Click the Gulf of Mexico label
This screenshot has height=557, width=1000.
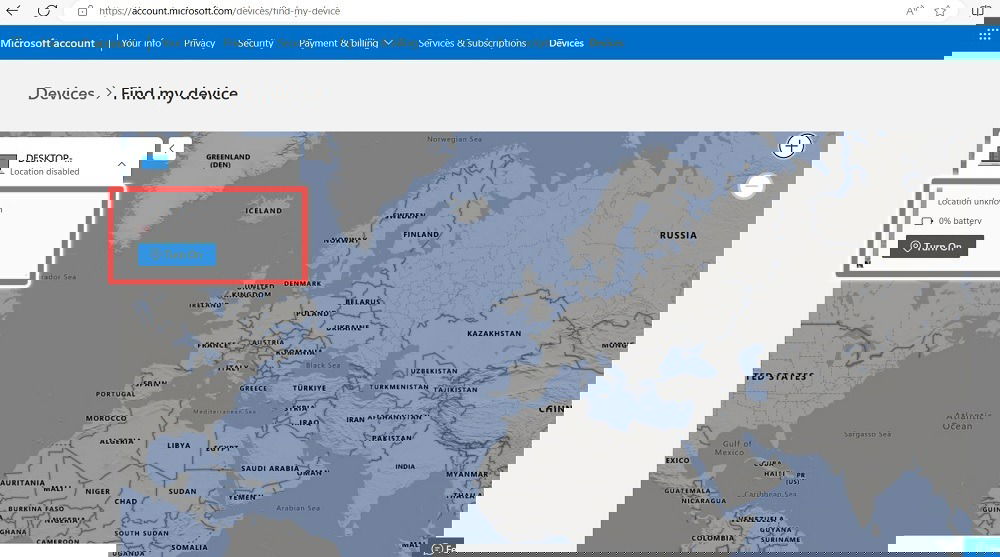click(x=733, y=448)
